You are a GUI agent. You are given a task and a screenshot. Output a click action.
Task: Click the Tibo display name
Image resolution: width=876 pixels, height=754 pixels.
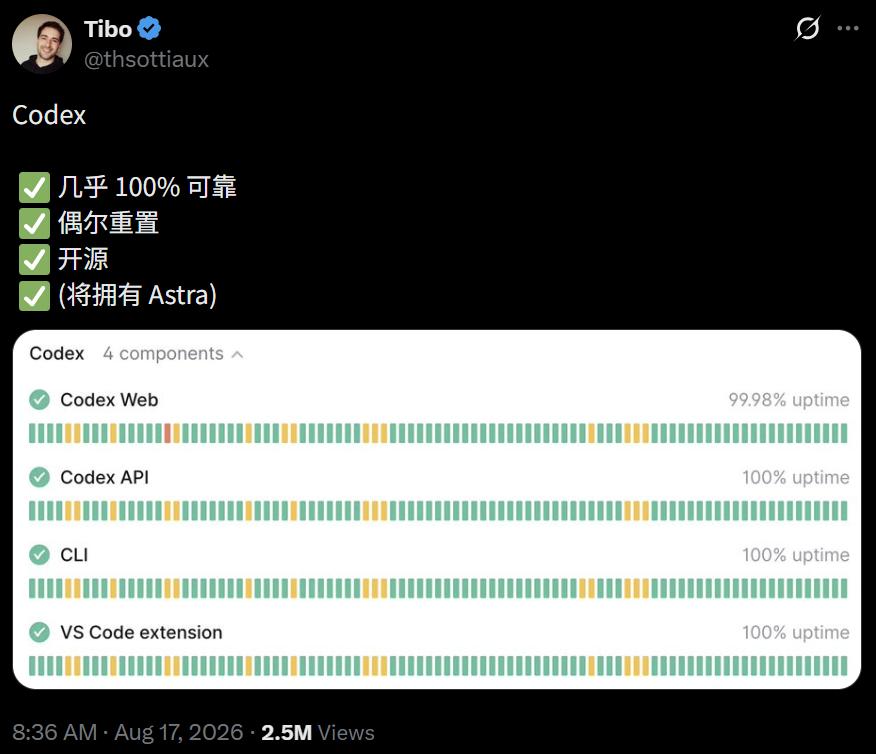coord(108,29)
